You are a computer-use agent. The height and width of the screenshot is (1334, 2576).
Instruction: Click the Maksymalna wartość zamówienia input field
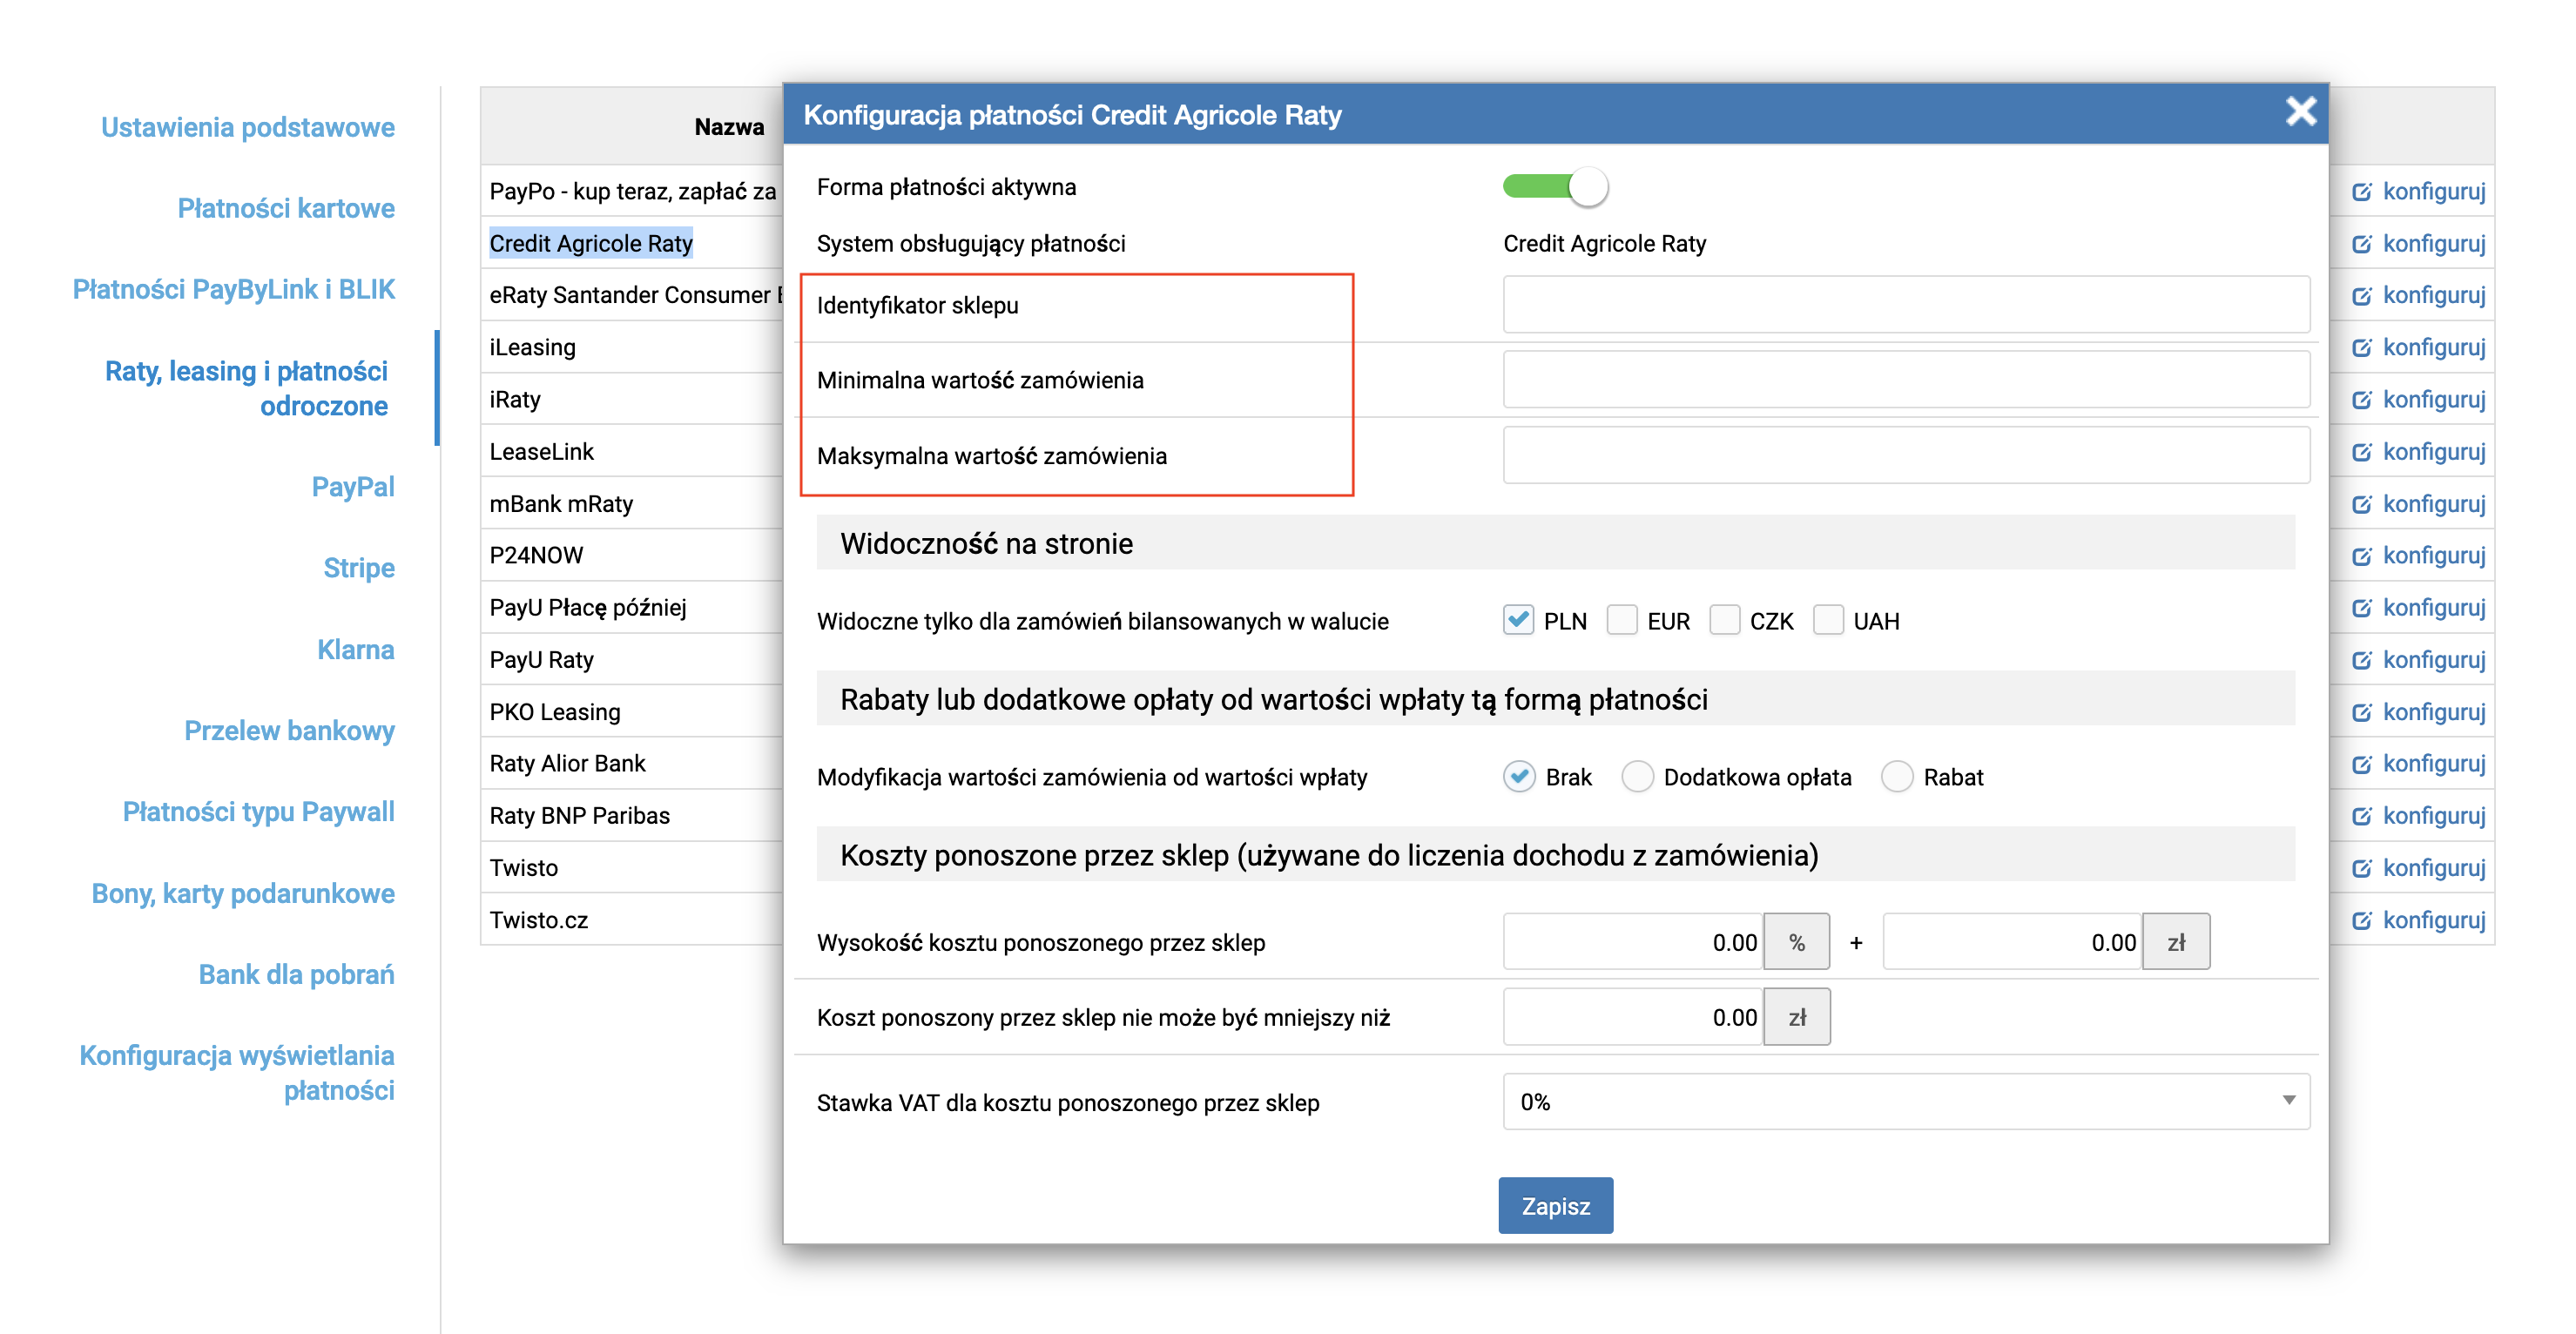point(1905,456)
